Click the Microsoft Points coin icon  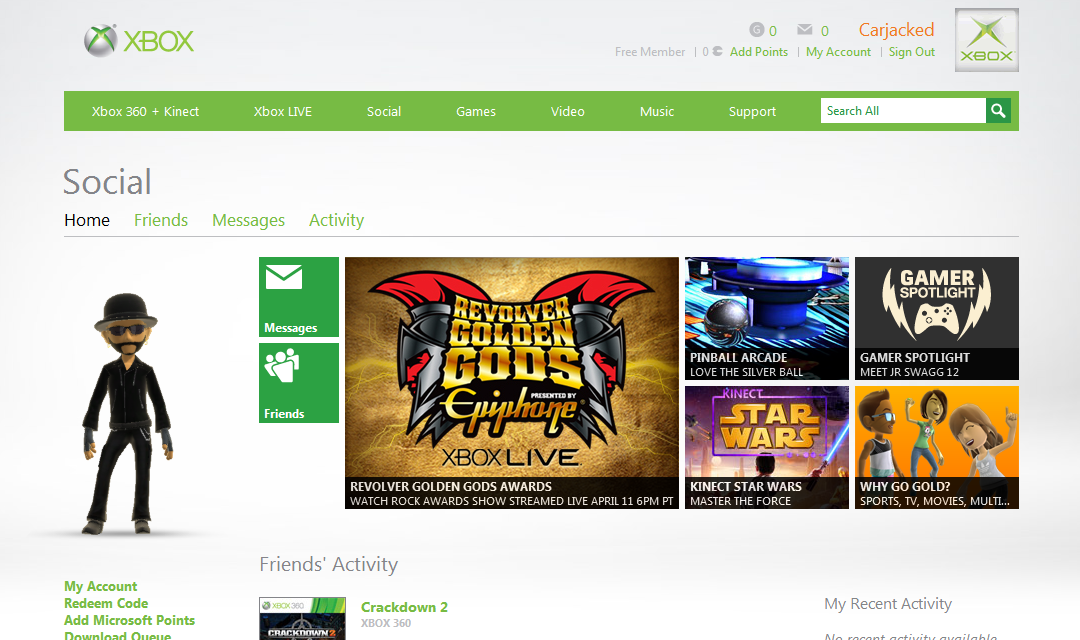point(717,51)
